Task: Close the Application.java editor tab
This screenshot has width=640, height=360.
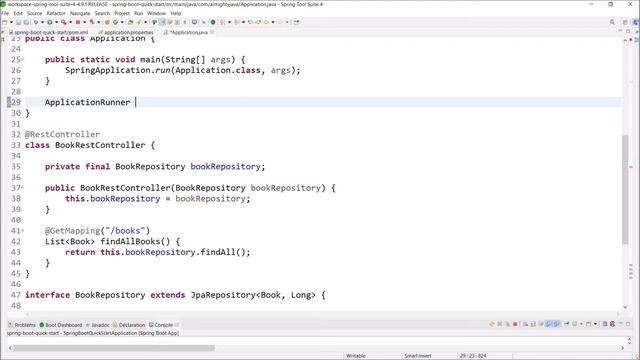Action: pos(212,32)
